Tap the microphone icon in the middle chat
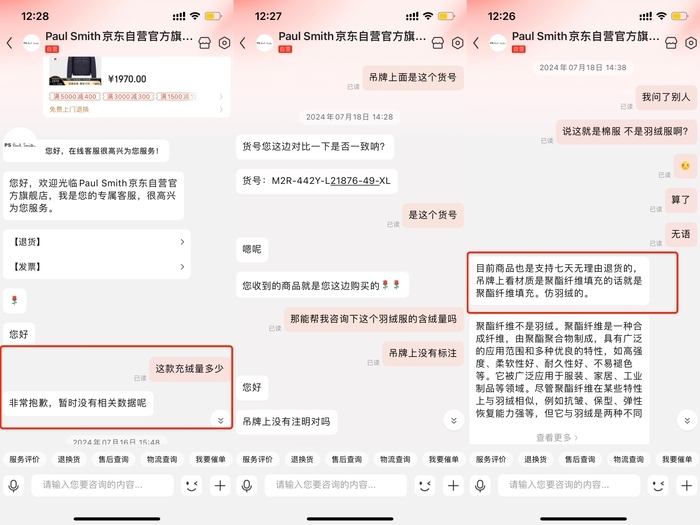Screen dimensions: 700x525 (247, 485)
